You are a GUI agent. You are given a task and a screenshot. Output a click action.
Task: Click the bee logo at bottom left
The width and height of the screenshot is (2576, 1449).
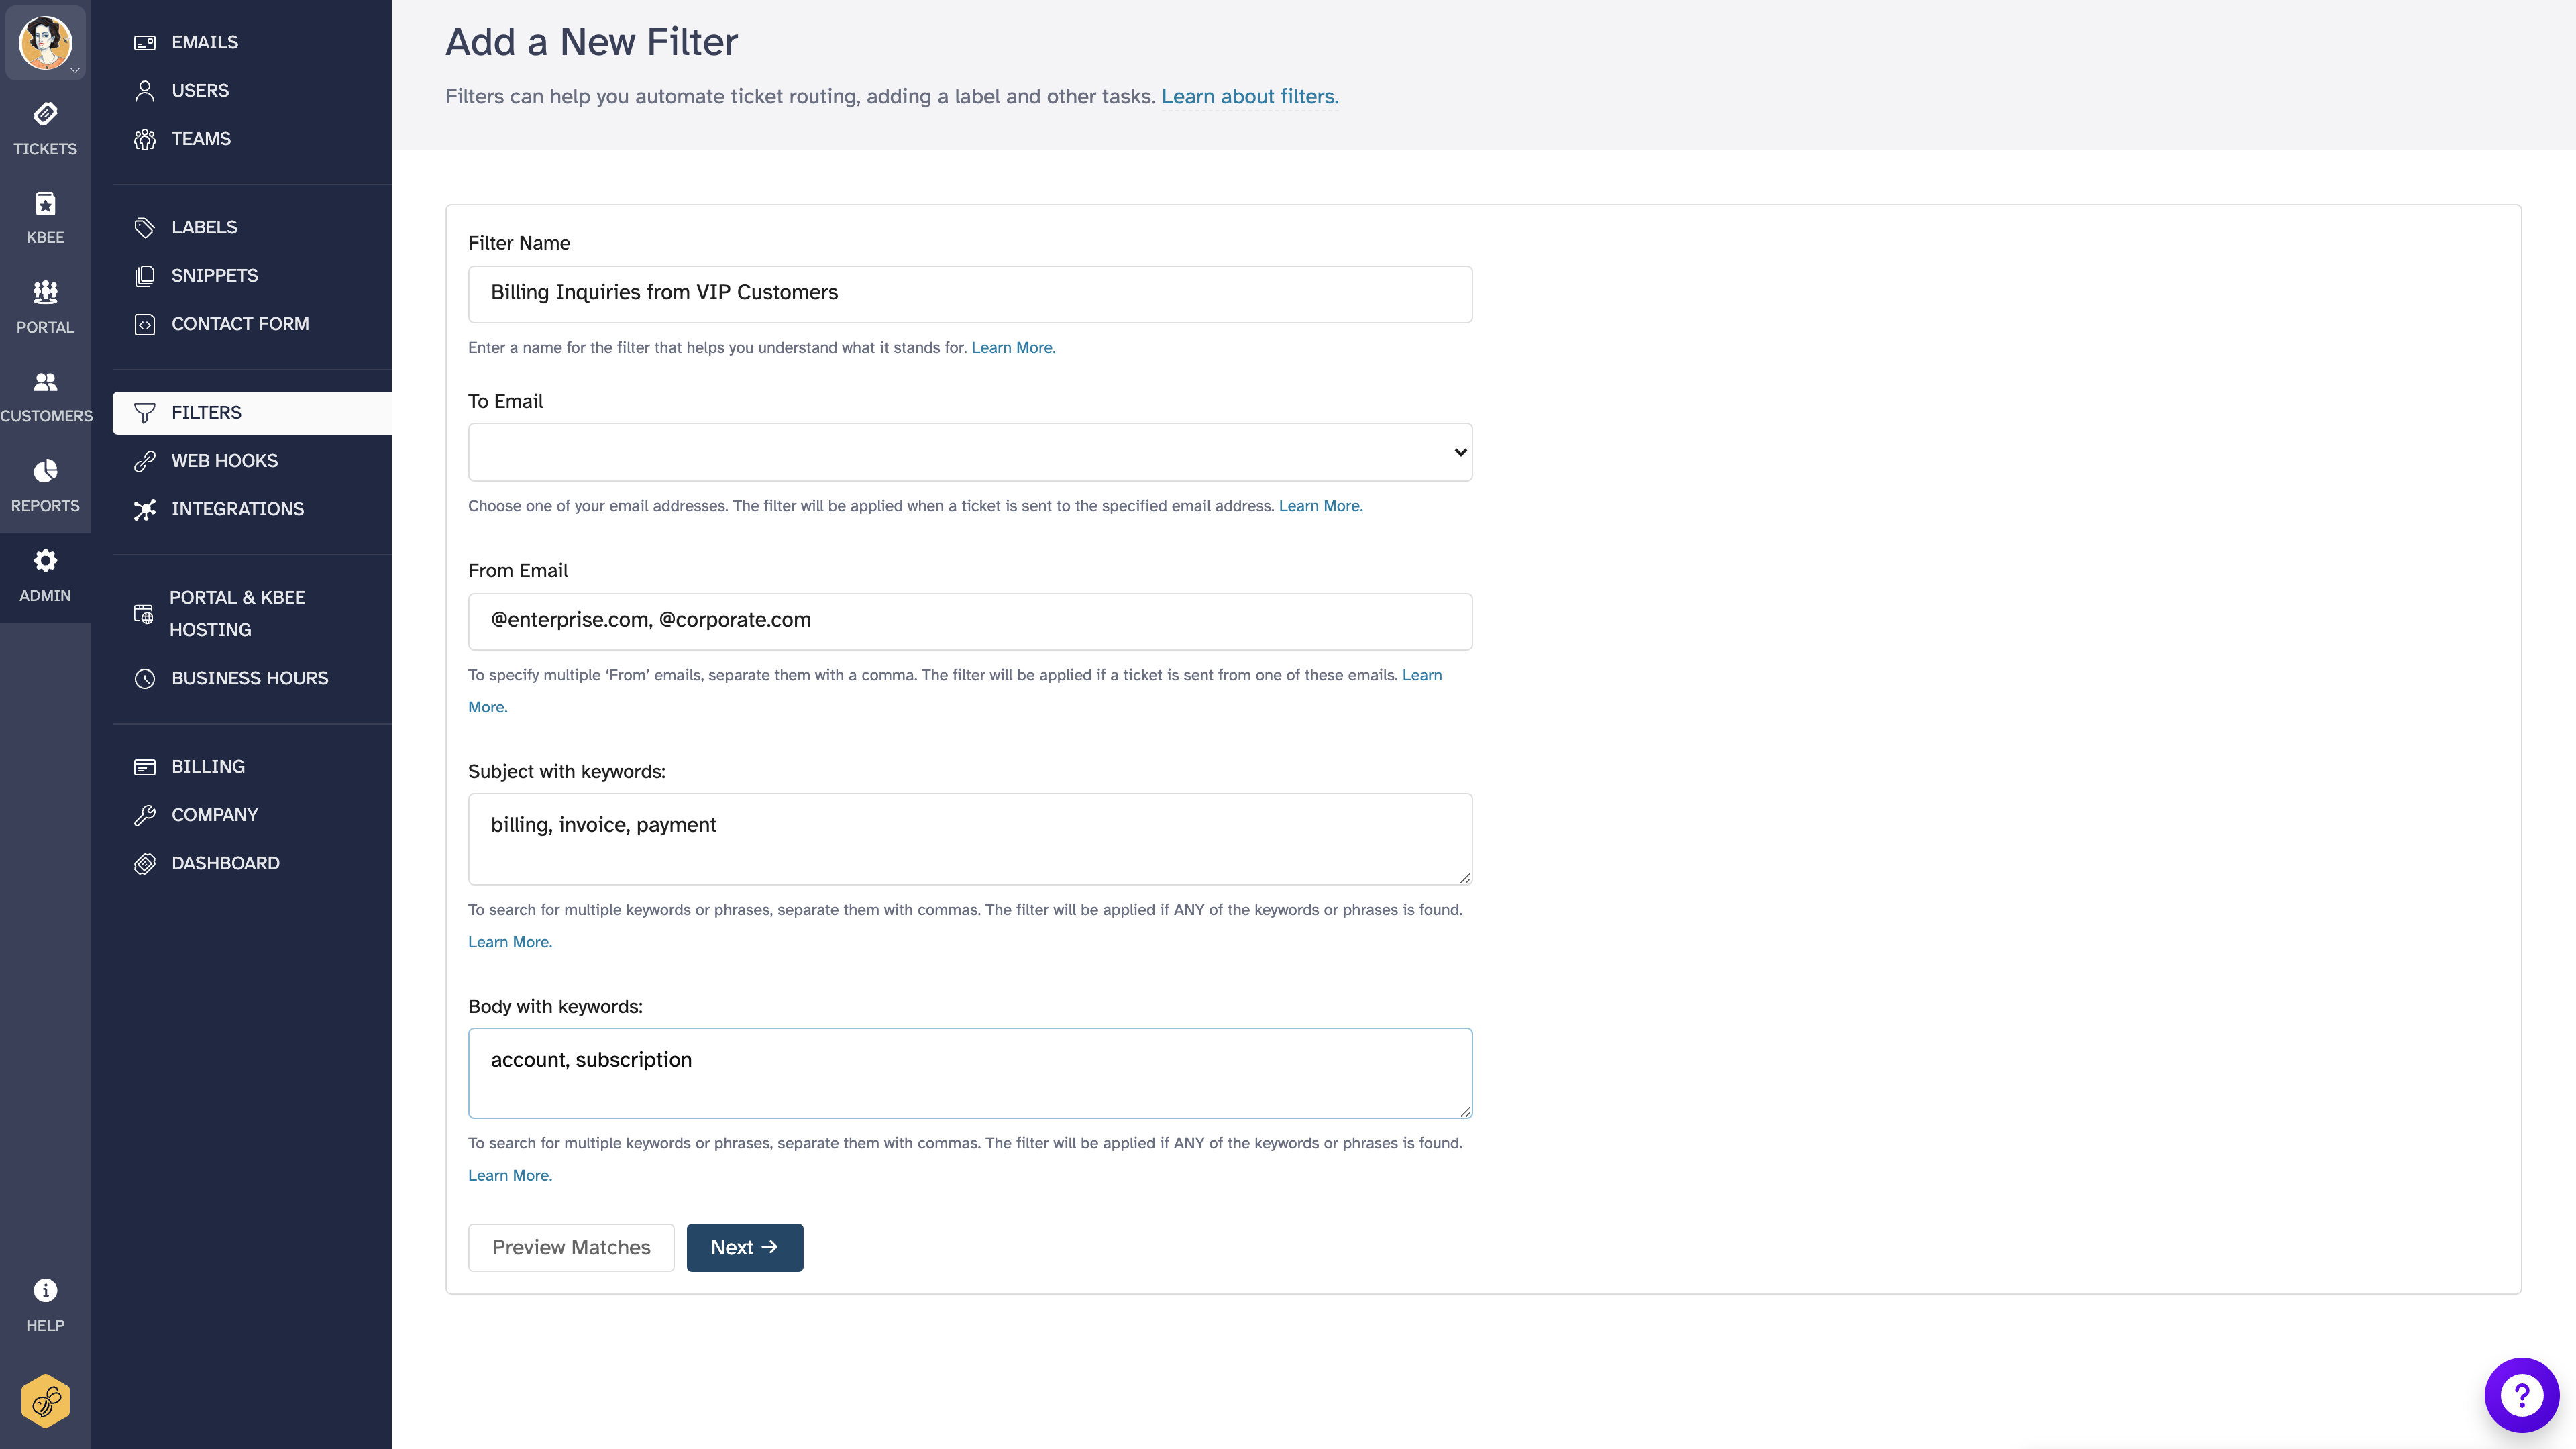coord(45,1400)
